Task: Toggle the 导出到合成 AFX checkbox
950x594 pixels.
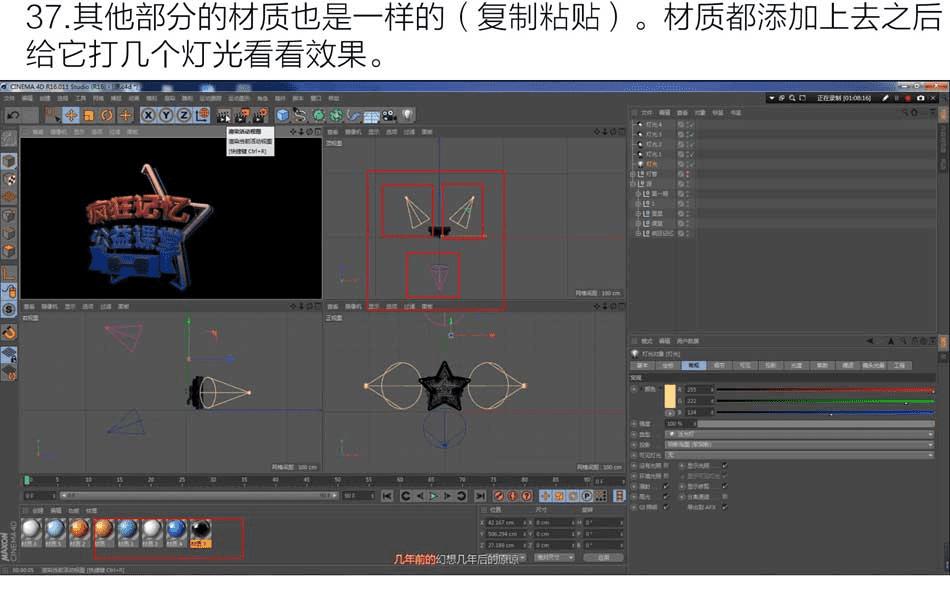Action: click(725, 507)
